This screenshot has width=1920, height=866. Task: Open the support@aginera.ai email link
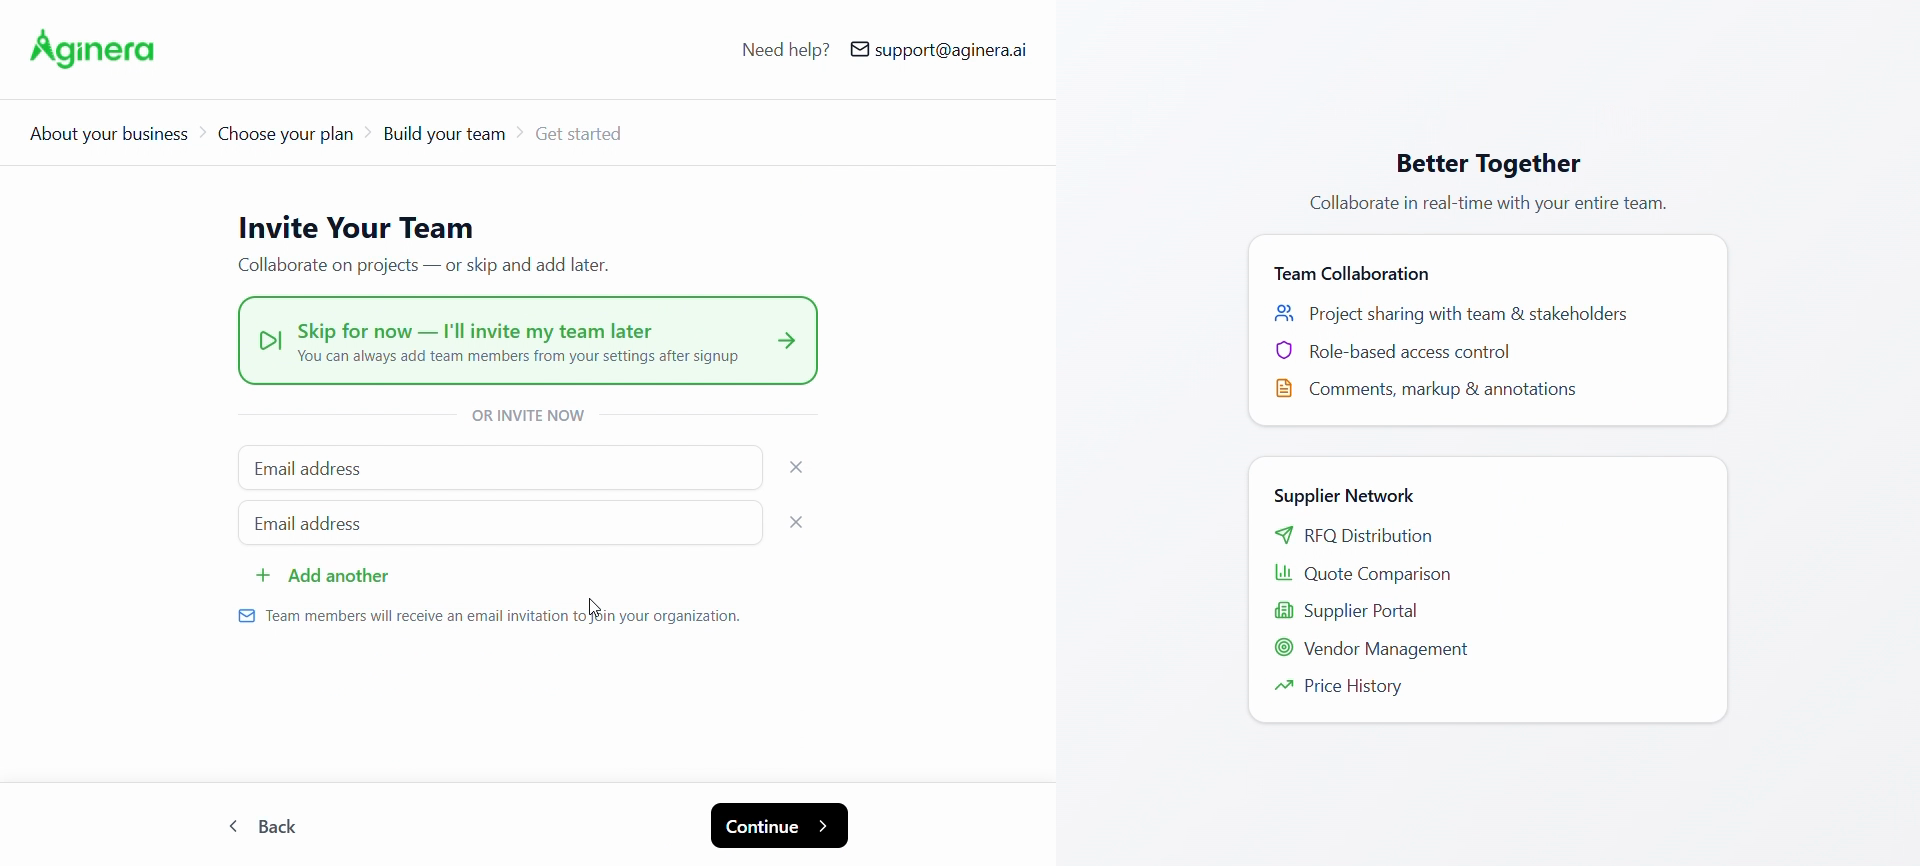[950, 50]
